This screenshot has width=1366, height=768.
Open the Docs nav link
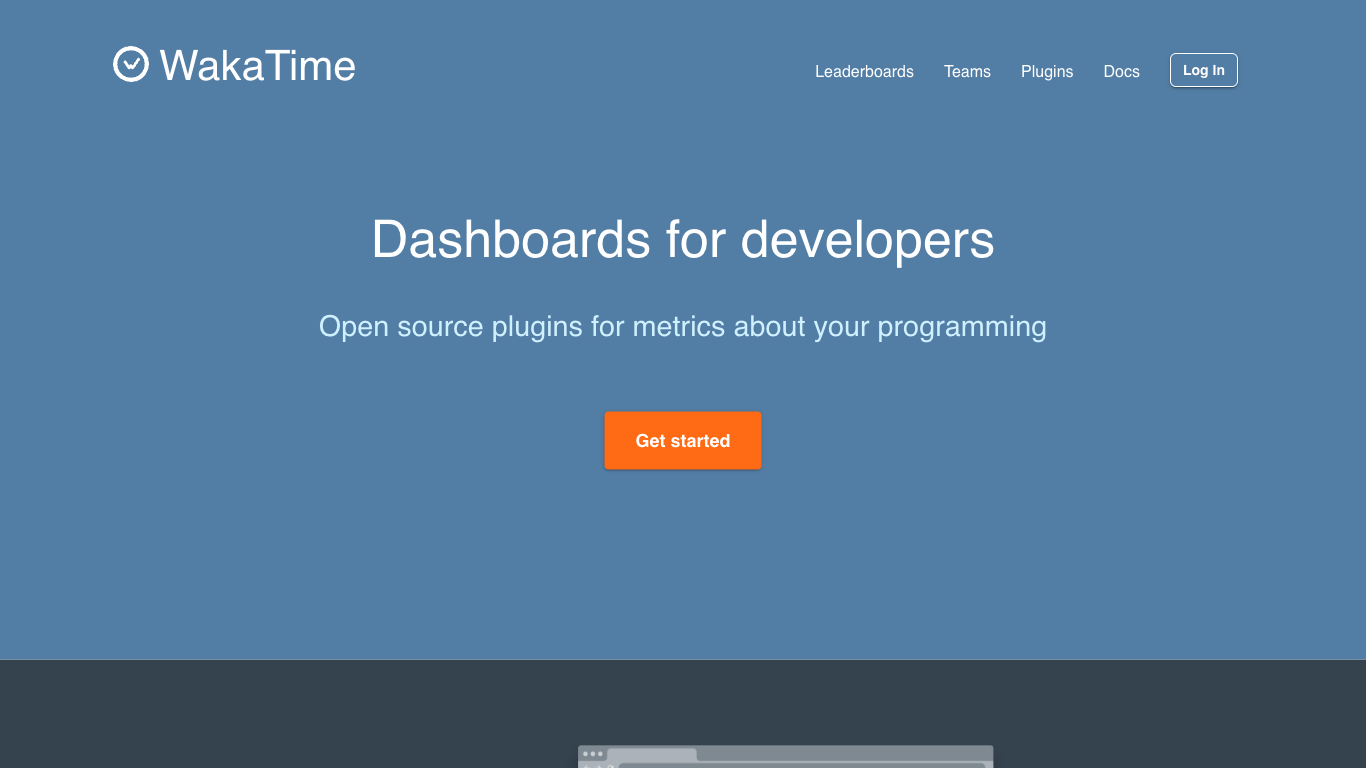click(1121, 72)
